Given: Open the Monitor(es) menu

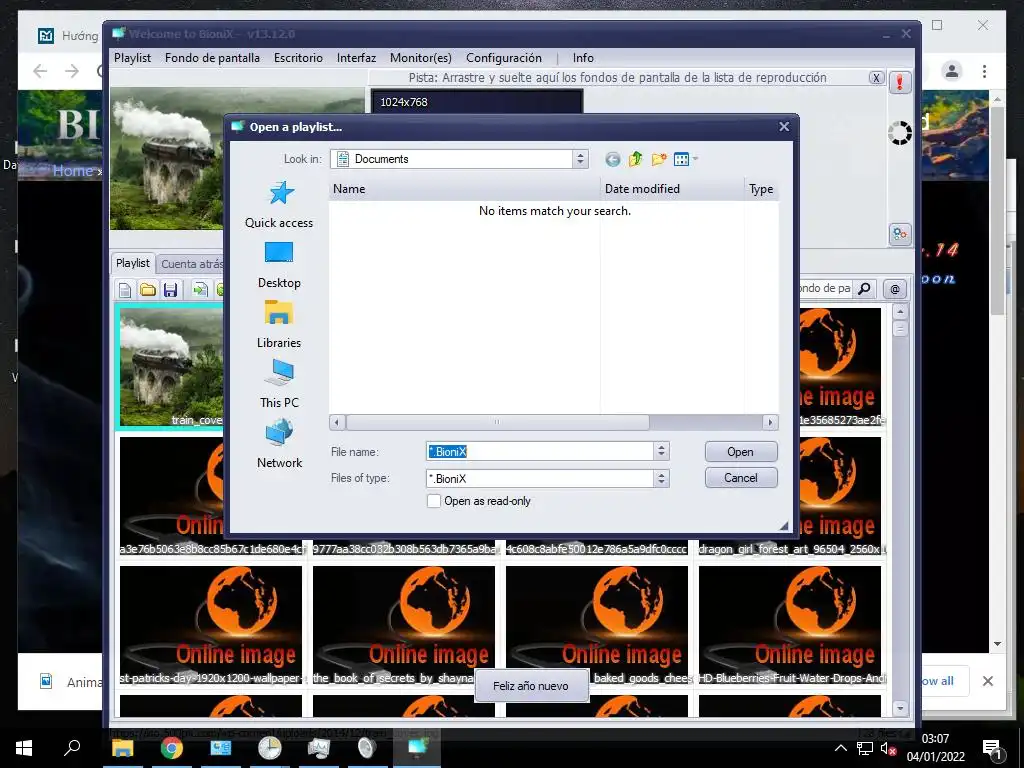Looking at the screenshot, I should click(x=421, y=57).
